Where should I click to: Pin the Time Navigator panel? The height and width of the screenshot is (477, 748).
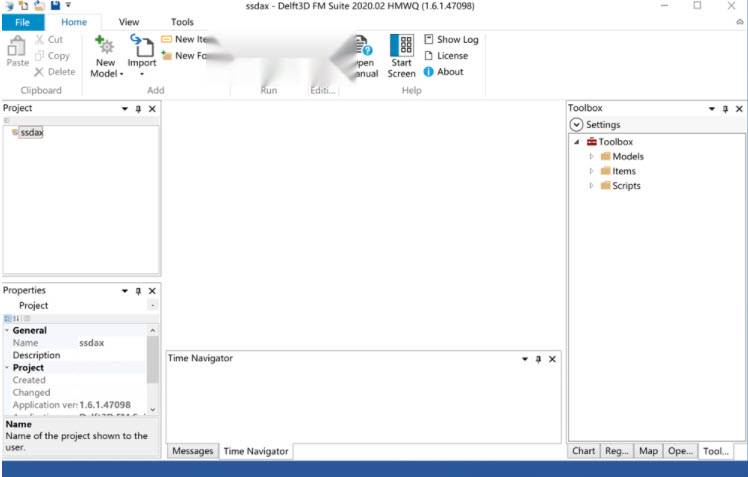538,359
